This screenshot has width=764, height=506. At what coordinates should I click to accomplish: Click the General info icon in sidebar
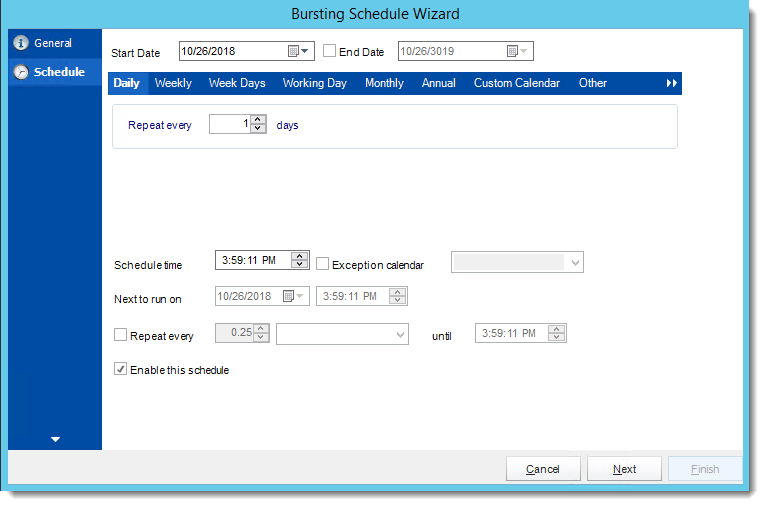20,43
